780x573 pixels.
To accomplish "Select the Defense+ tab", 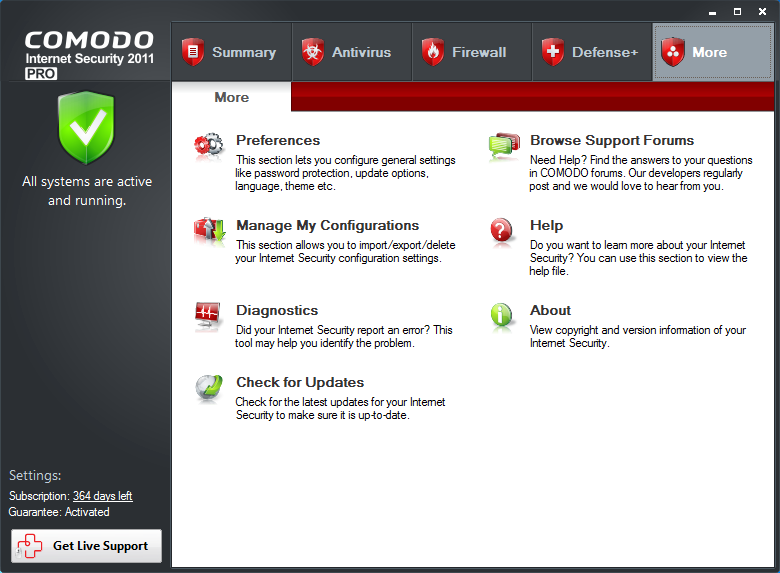I will (x=591, y=52).
